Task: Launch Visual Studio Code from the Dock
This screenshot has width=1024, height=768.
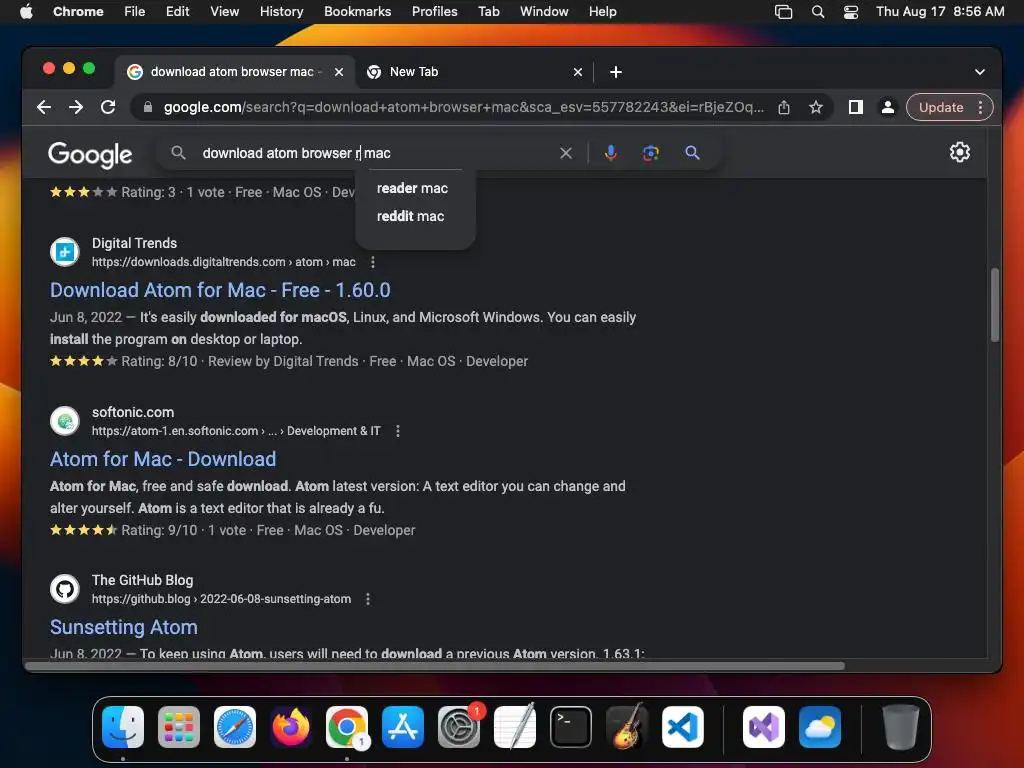Action: click(682, 727)
